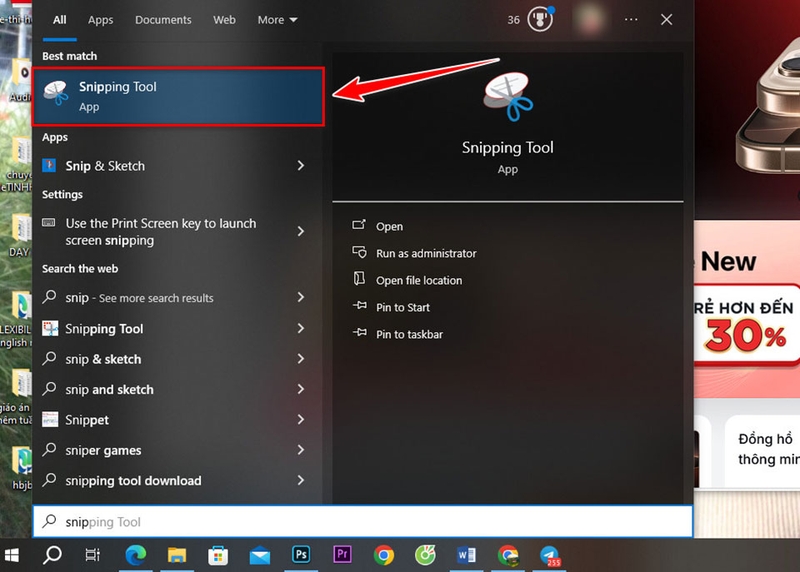Open the second Chrome profile icon on taskbar
The image size is (800, 572).
coord(508,555)
